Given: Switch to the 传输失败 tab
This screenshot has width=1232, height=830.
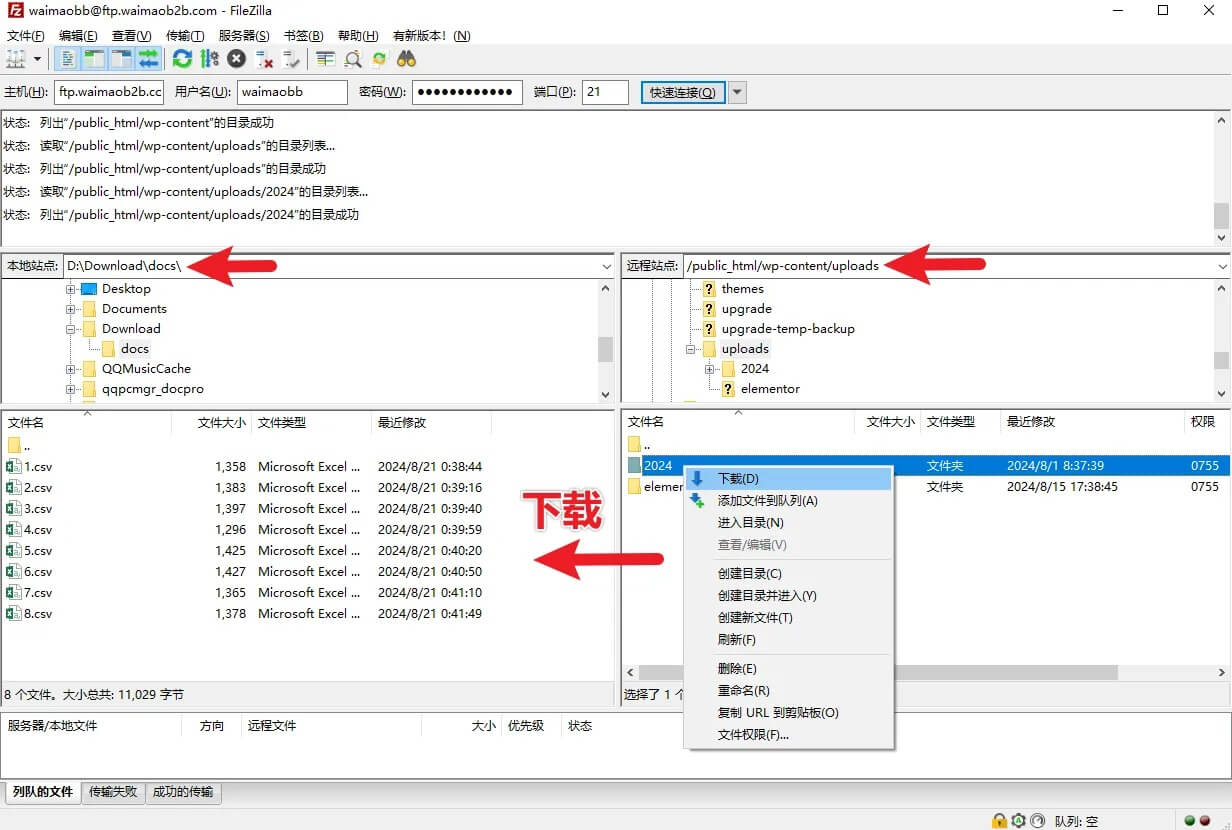Looking at the screenshot, I should [x=113, y=792].
